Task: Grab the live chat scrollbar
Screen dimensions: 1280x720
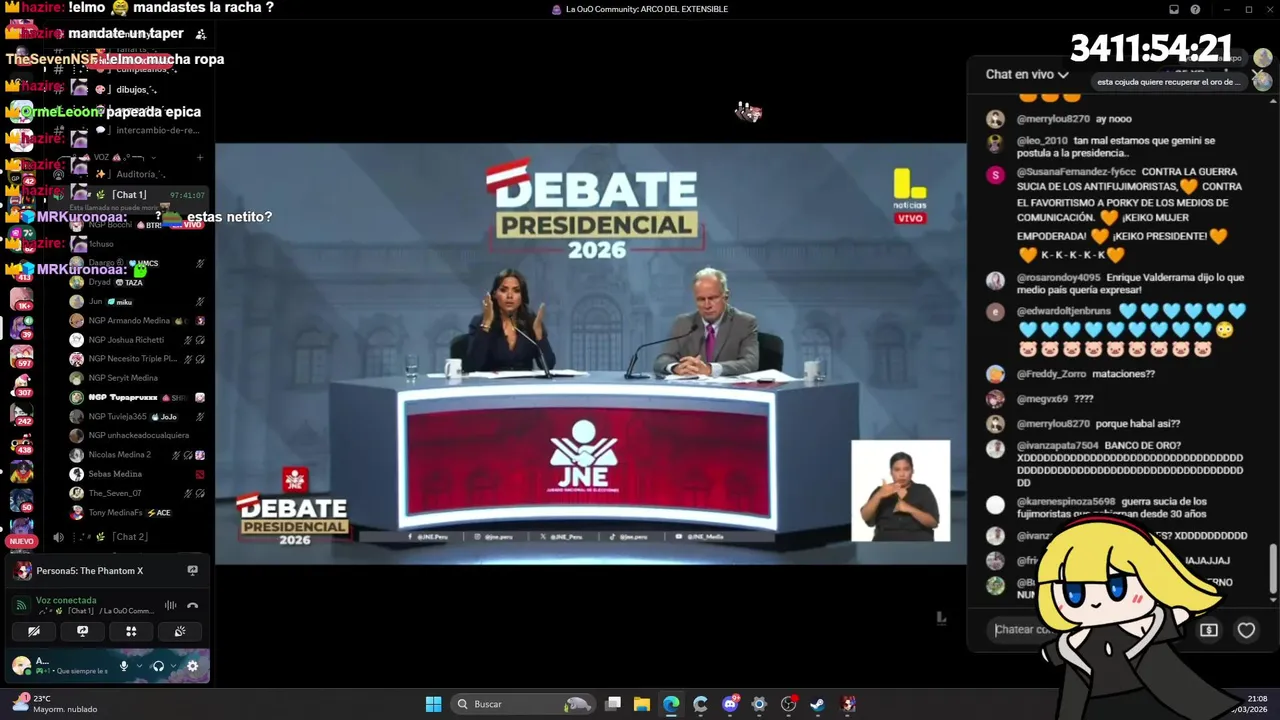Action: 1273,568
